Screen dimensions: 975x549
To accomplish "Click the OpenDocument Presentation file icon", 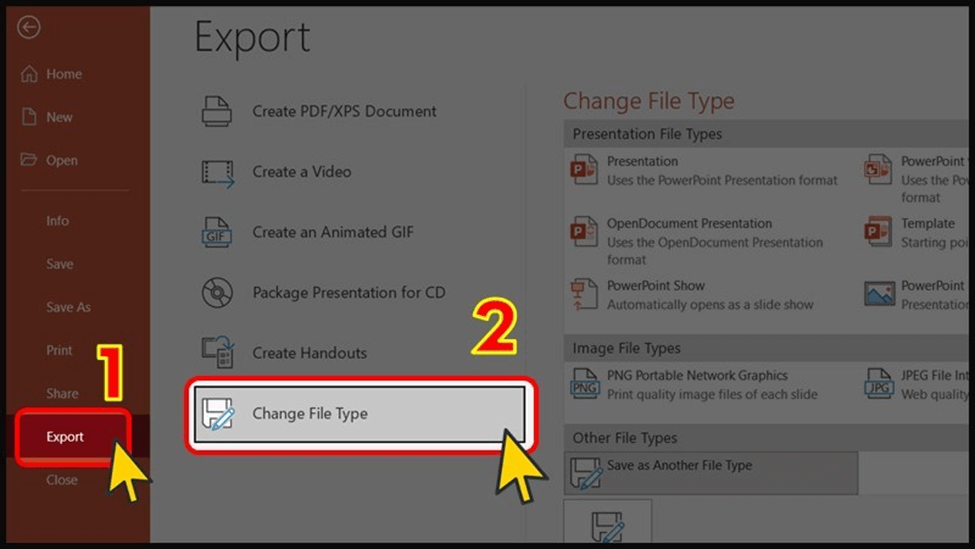I will [x=583, y=231].
